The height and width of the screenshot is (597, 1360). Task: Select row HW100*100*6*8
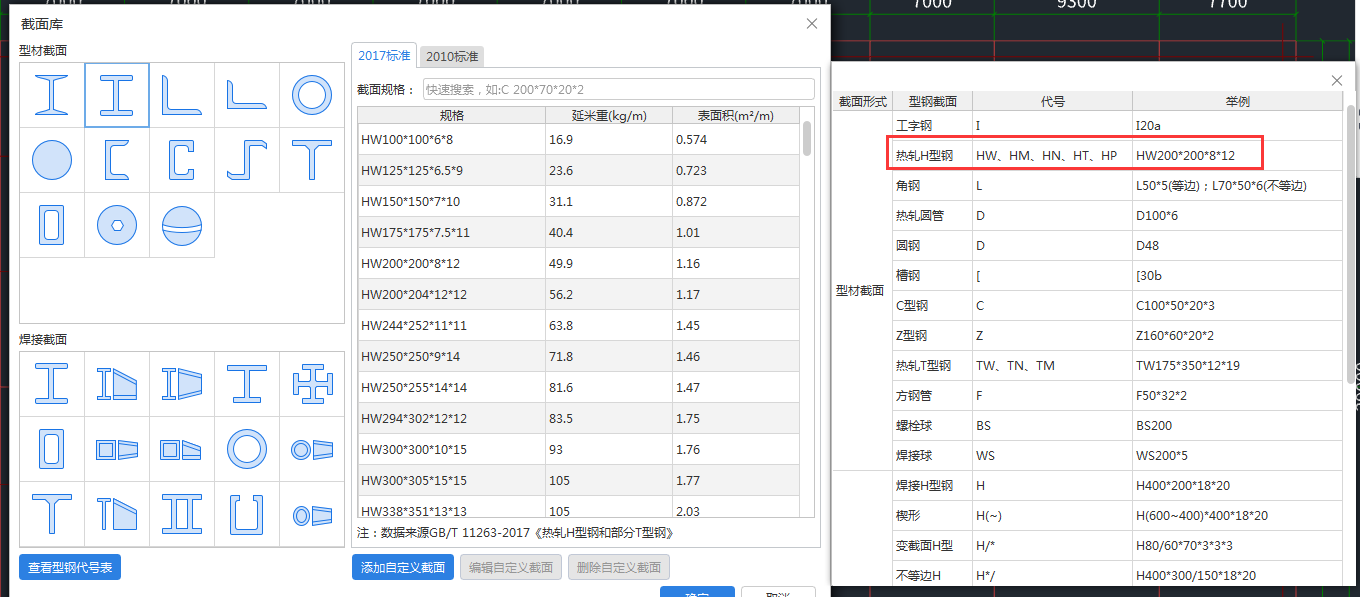coord(579,139)
